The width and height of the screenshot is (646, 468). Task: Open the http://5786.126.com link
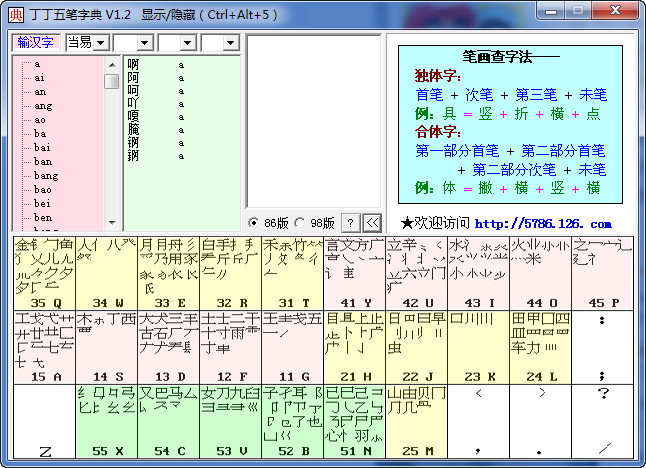[x=542, y=223]
